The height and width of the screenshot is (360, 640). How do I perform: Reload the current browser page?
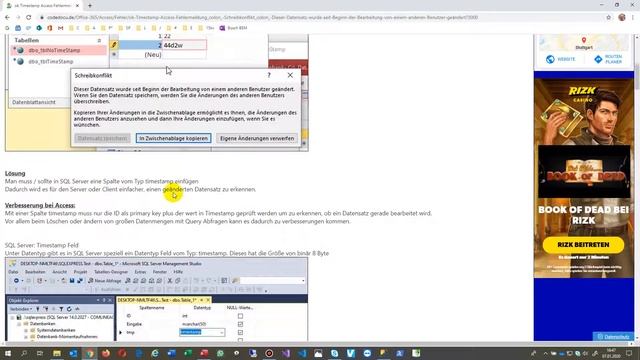coord(29,18)
